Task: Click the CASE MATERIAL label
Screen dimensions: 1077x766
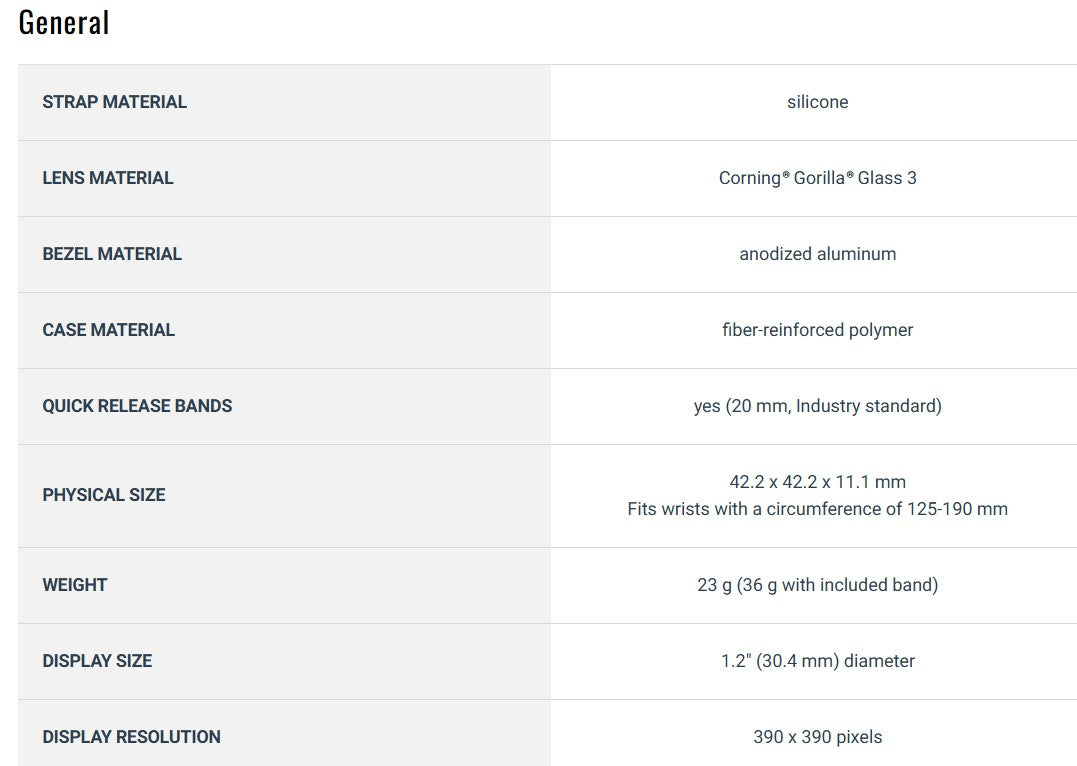Action: point(108,330)
